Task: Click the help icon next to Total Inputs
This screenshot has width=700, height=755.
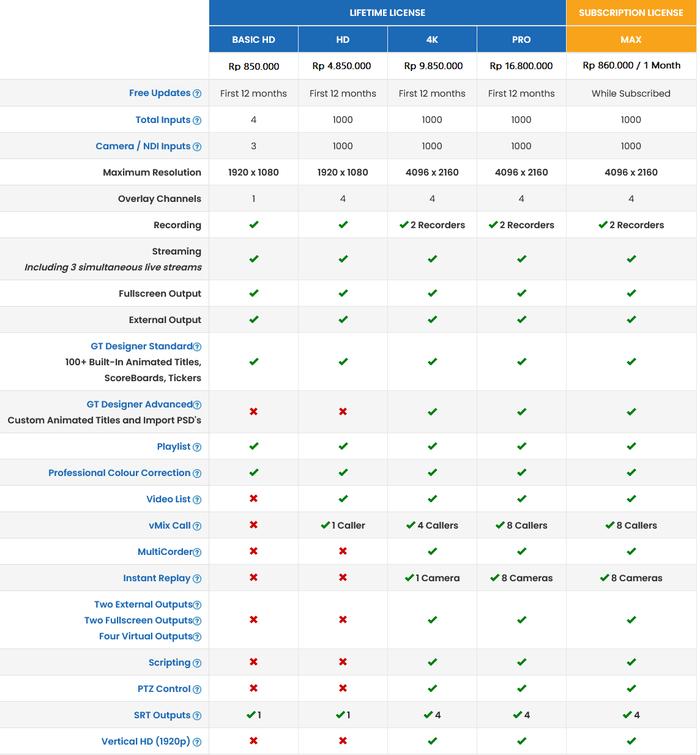Action: pos(197,120)
